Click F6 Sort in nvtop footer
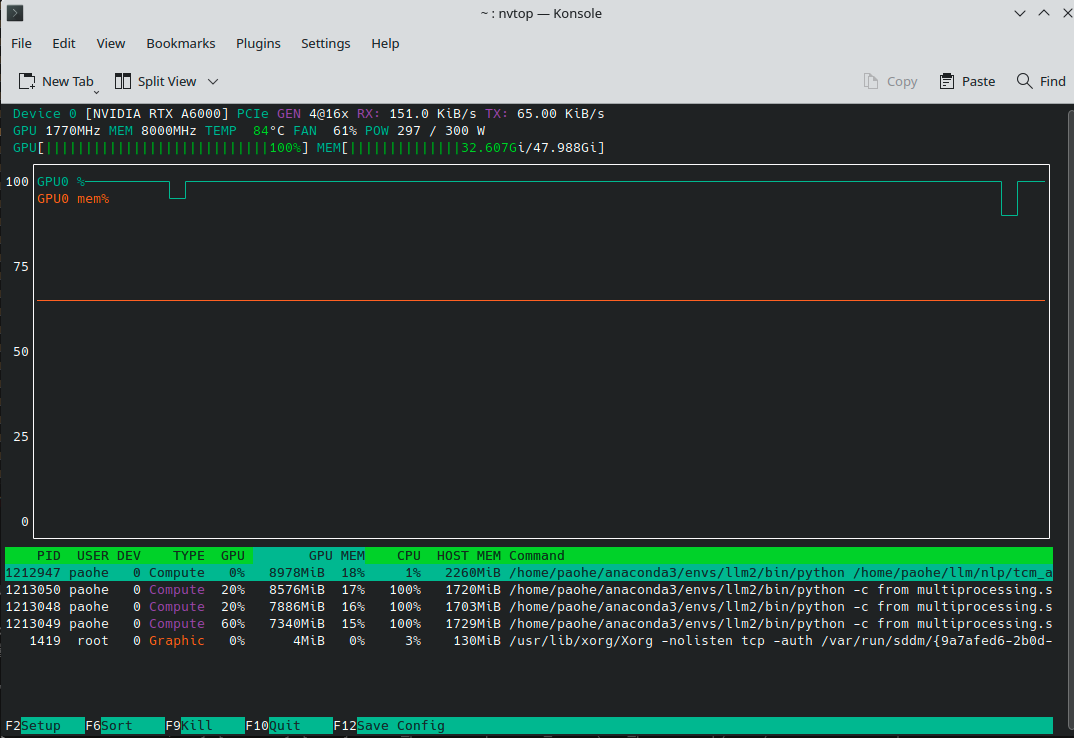 pos(125,726)
